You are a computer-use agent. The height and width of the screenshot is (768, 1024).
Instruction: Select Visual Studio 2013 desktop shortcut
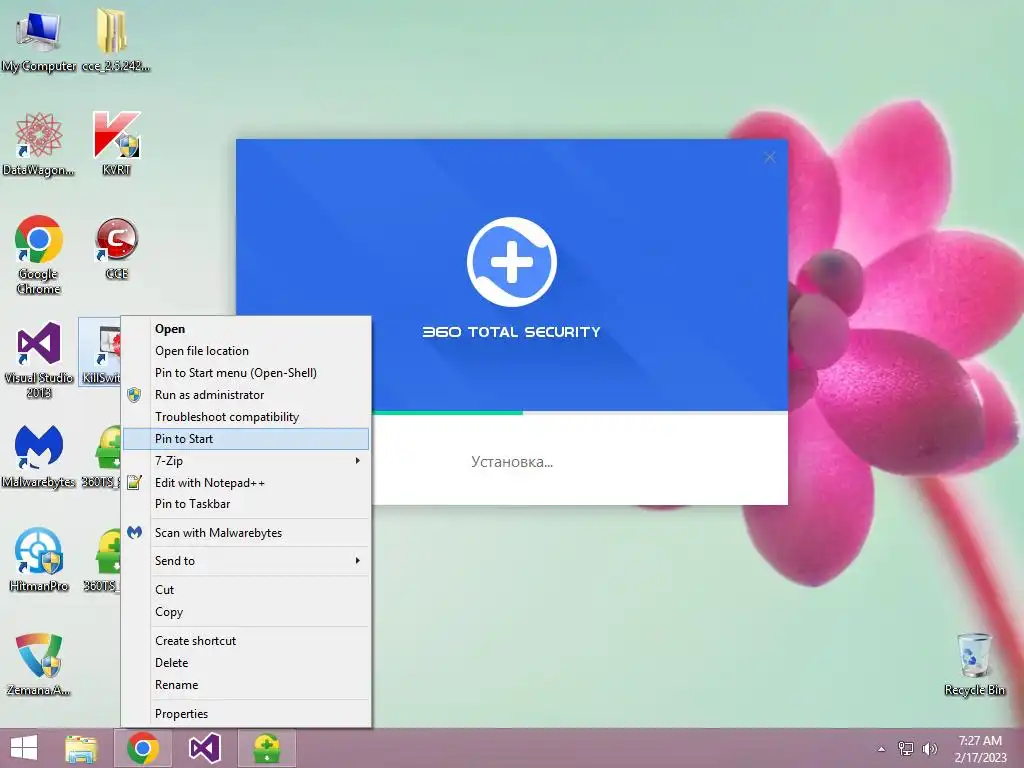tap(39, 359)
